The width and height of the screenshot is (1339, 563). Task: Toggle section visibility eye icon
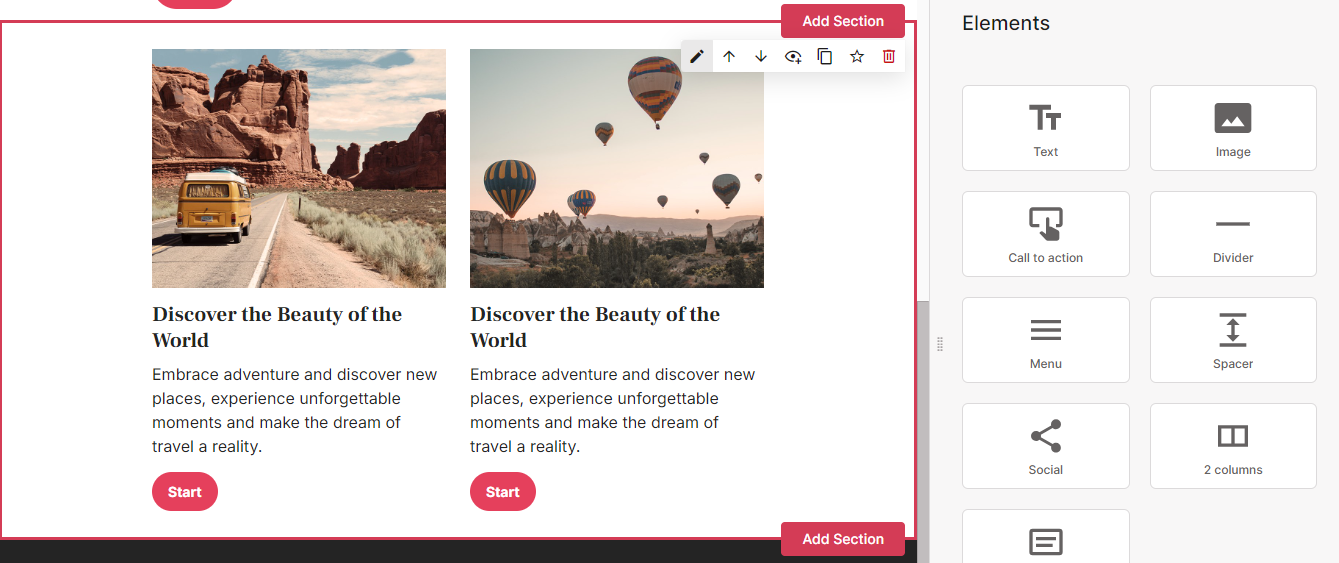click(793, 56)
